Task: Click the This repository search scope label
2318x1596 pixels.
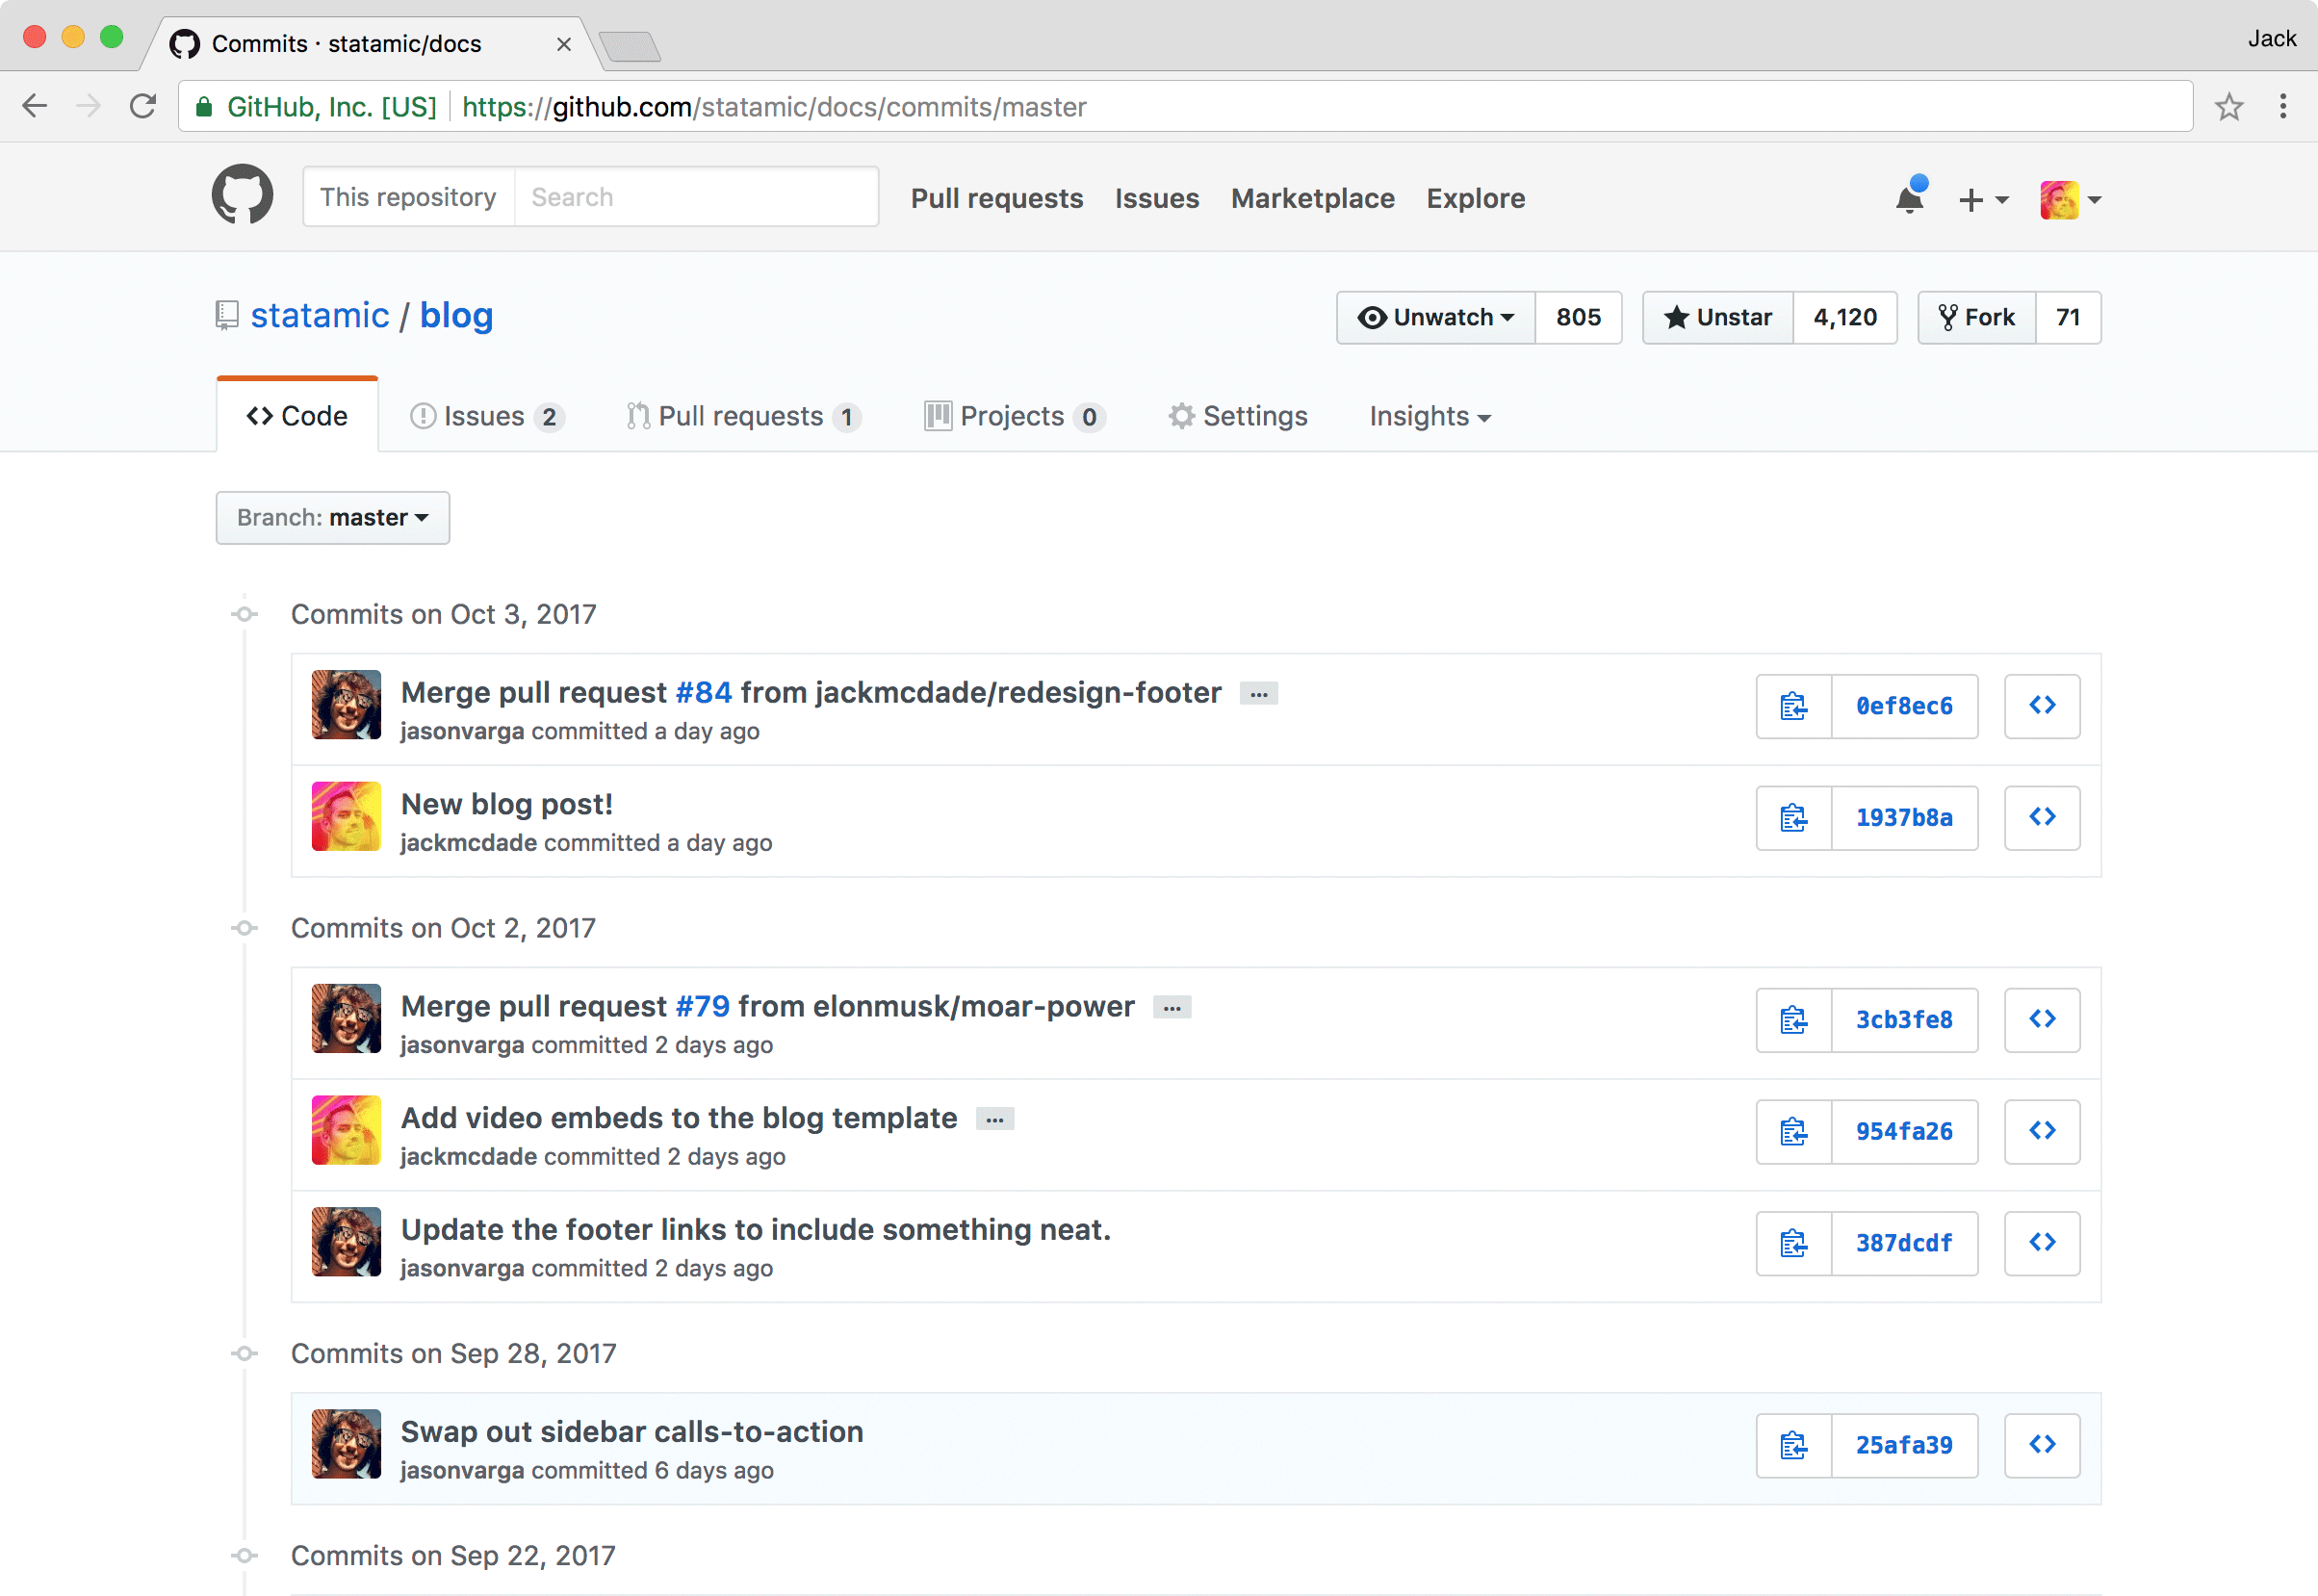Action: pos(408,197)
